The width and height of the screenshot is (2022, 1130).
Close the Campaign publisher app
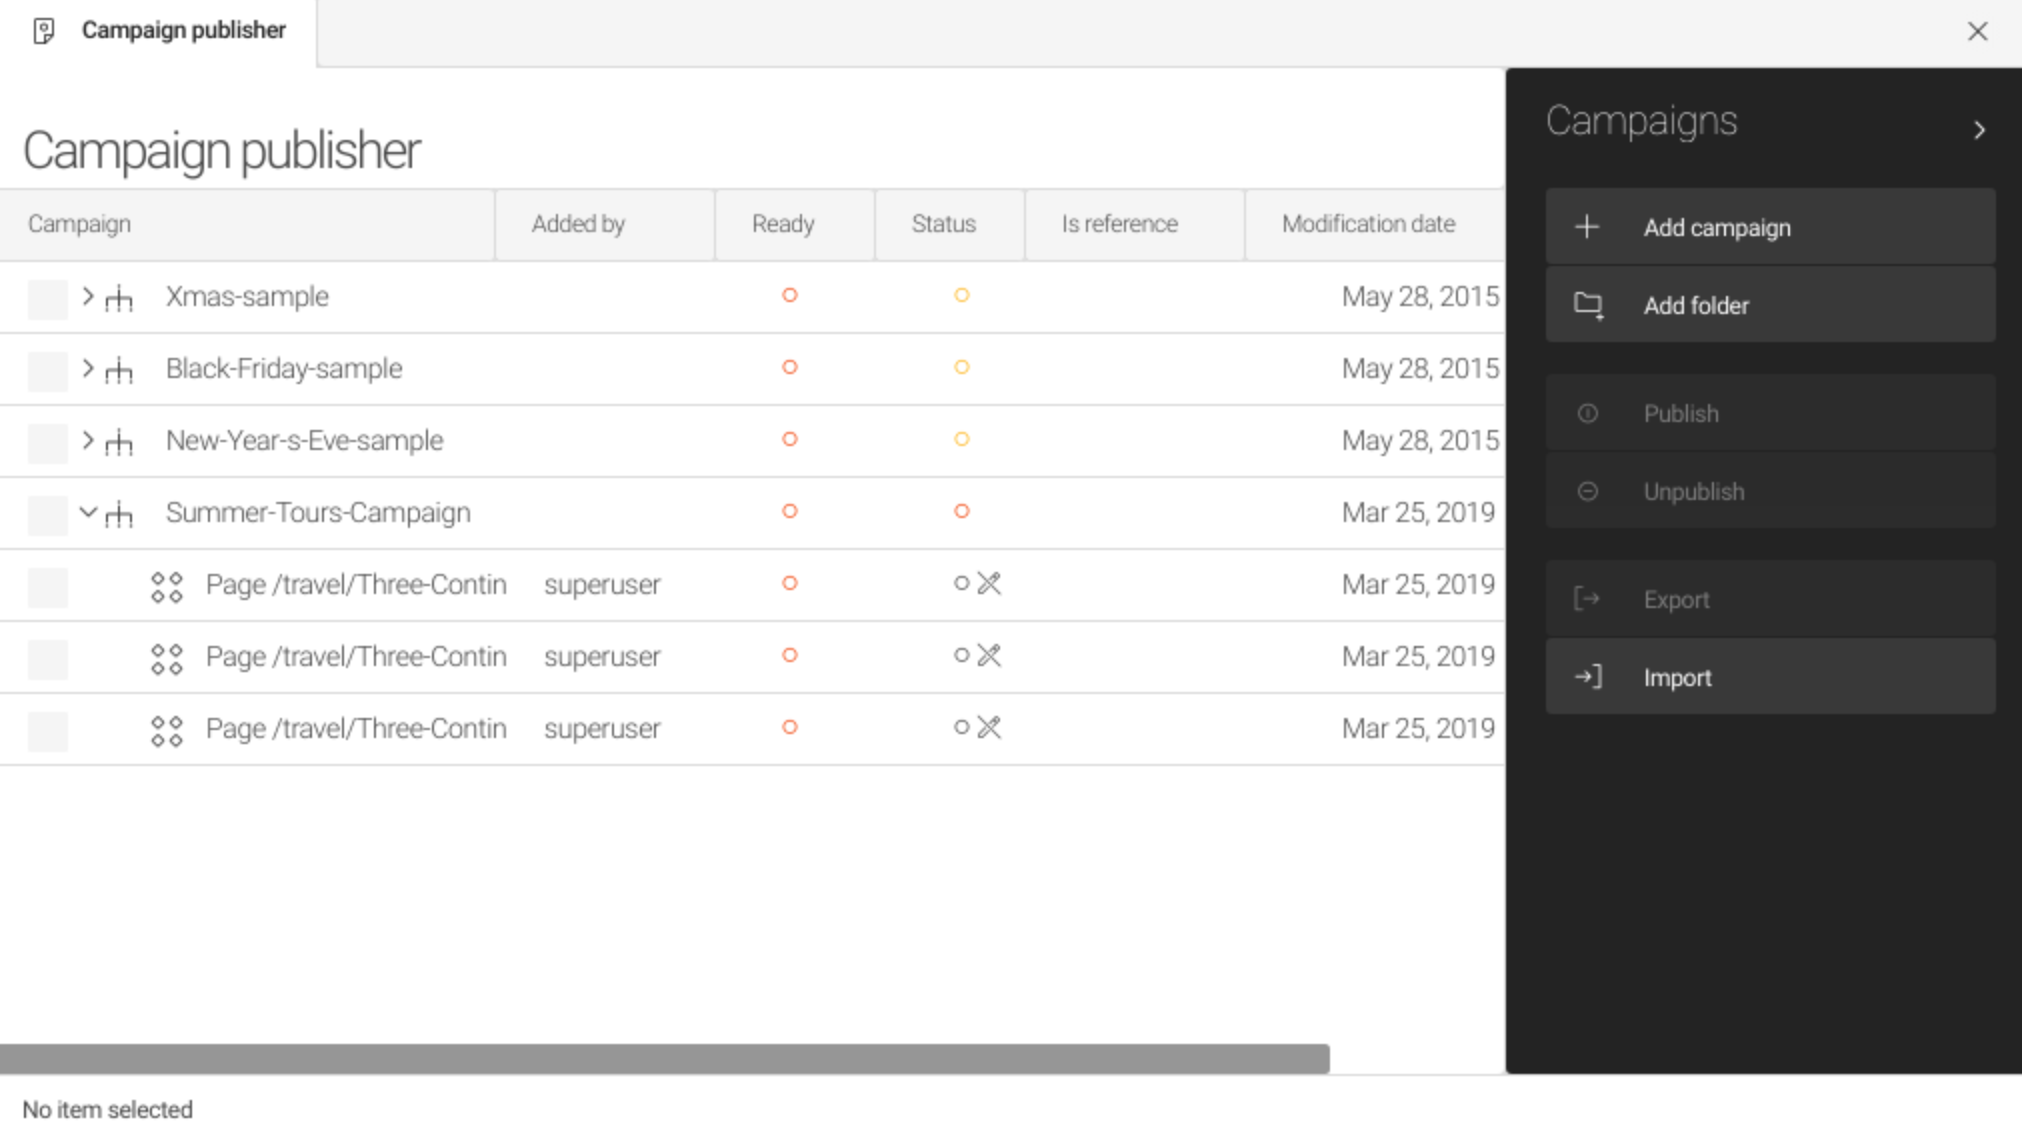[1977, 31]
